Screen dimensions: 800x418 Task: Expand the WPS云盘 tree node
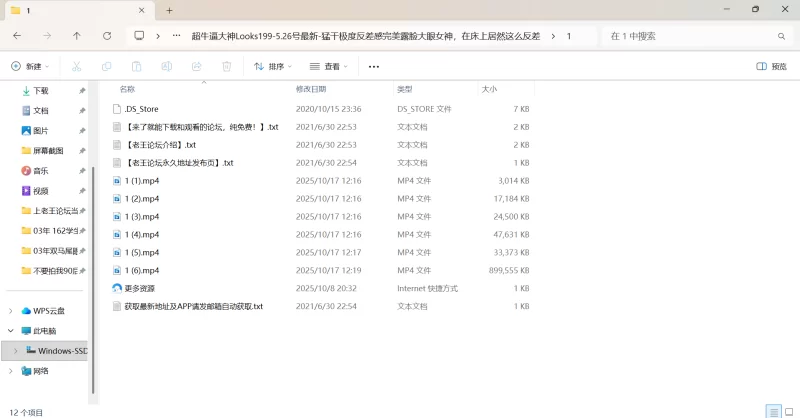tap(11, 311)
